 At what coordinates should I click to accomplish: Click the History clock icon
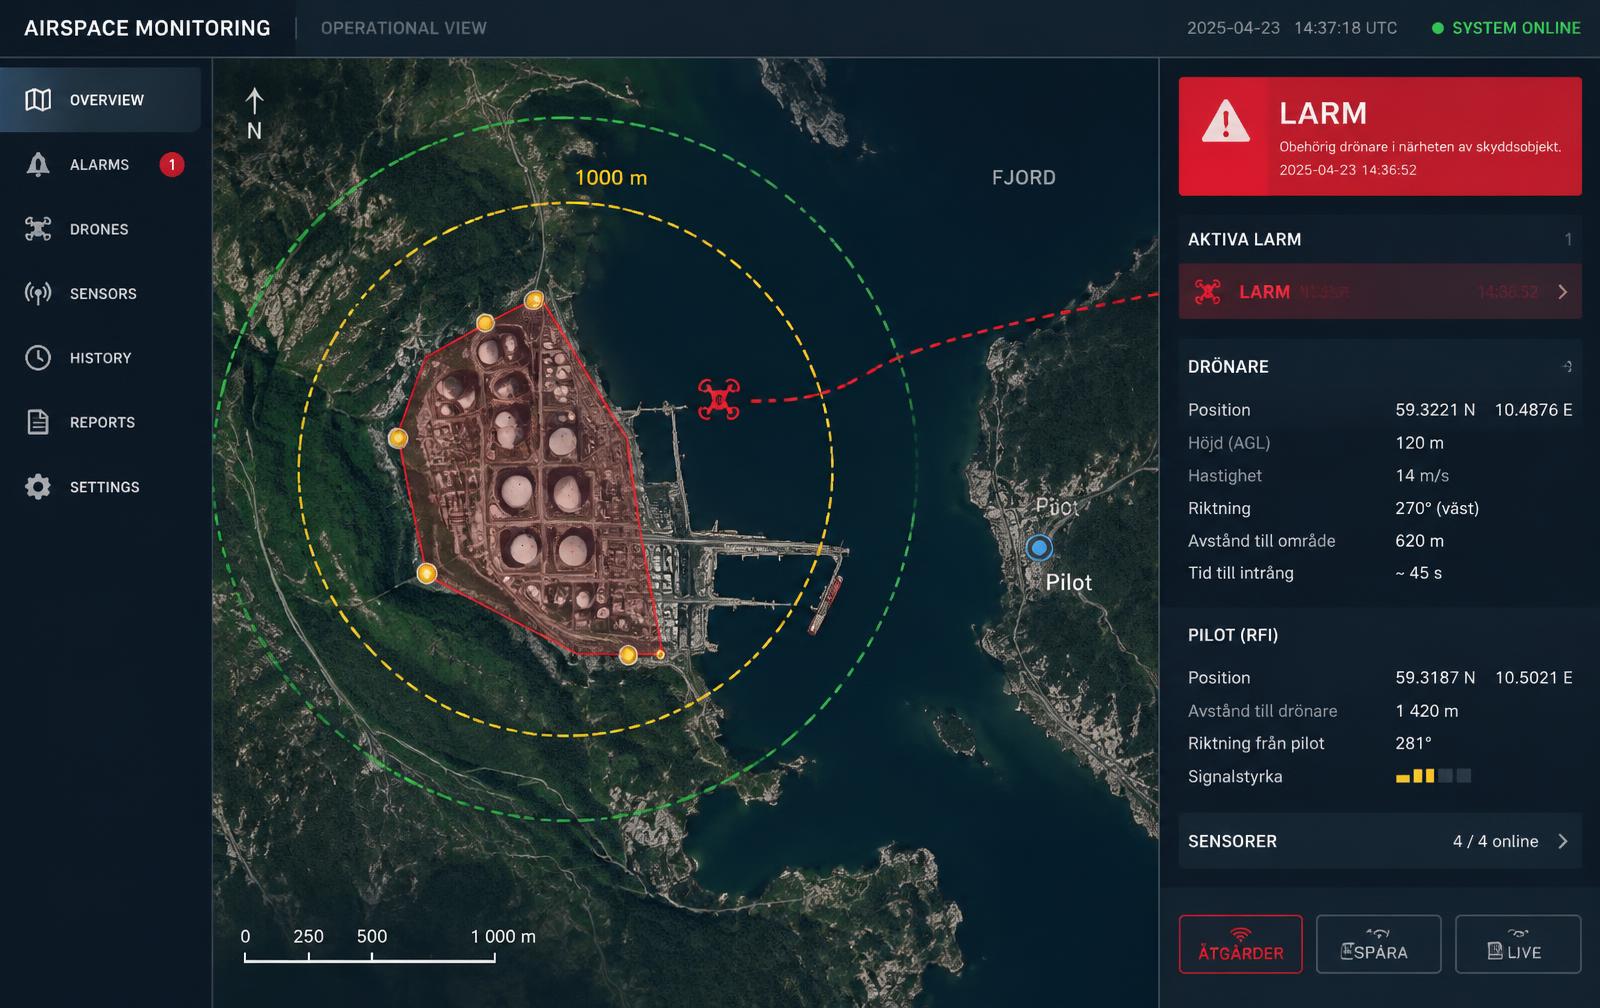(x=38, y=358)
